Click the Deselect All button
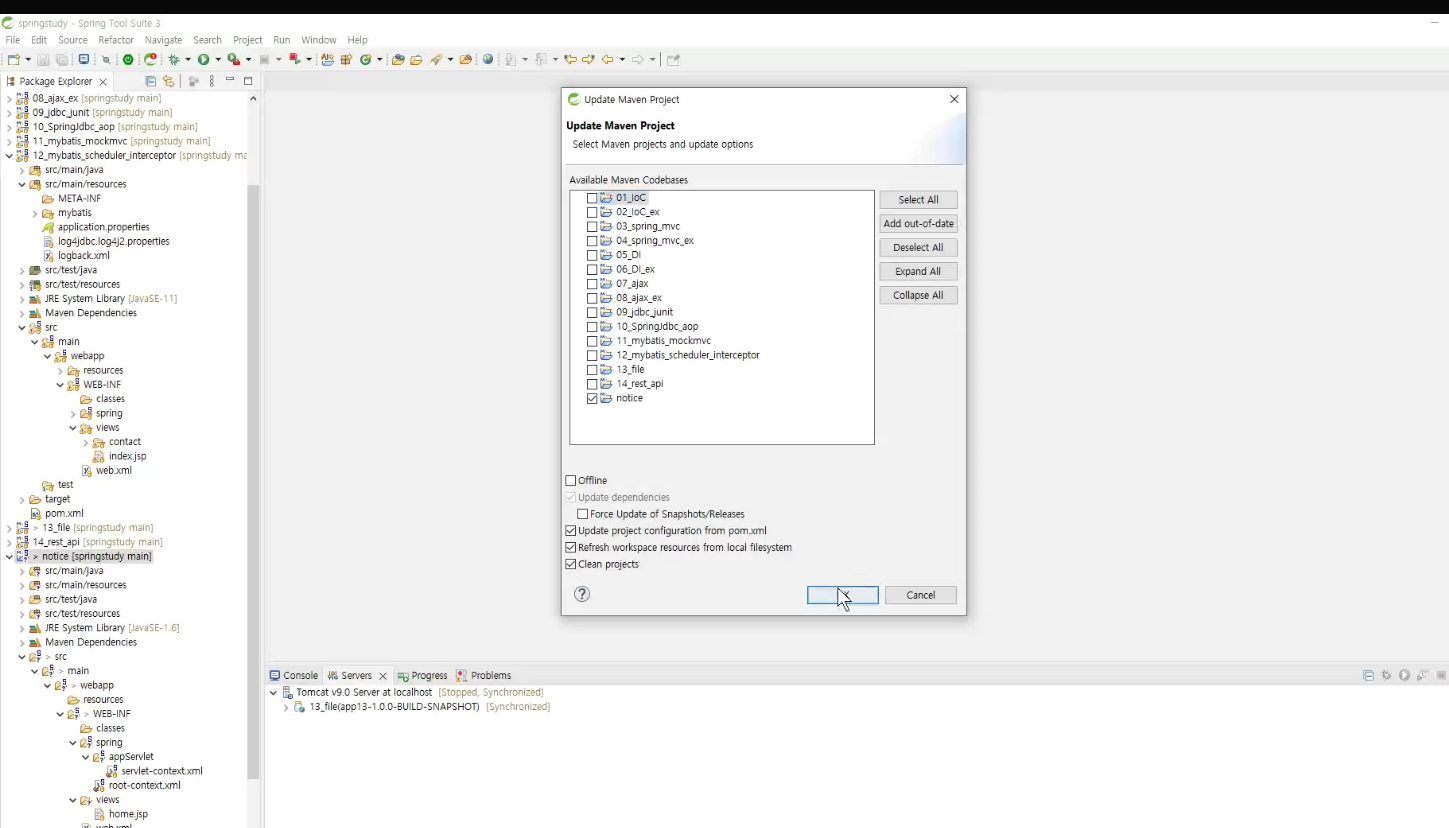Screen dimensions: 1449x828 tap(918, 248)
